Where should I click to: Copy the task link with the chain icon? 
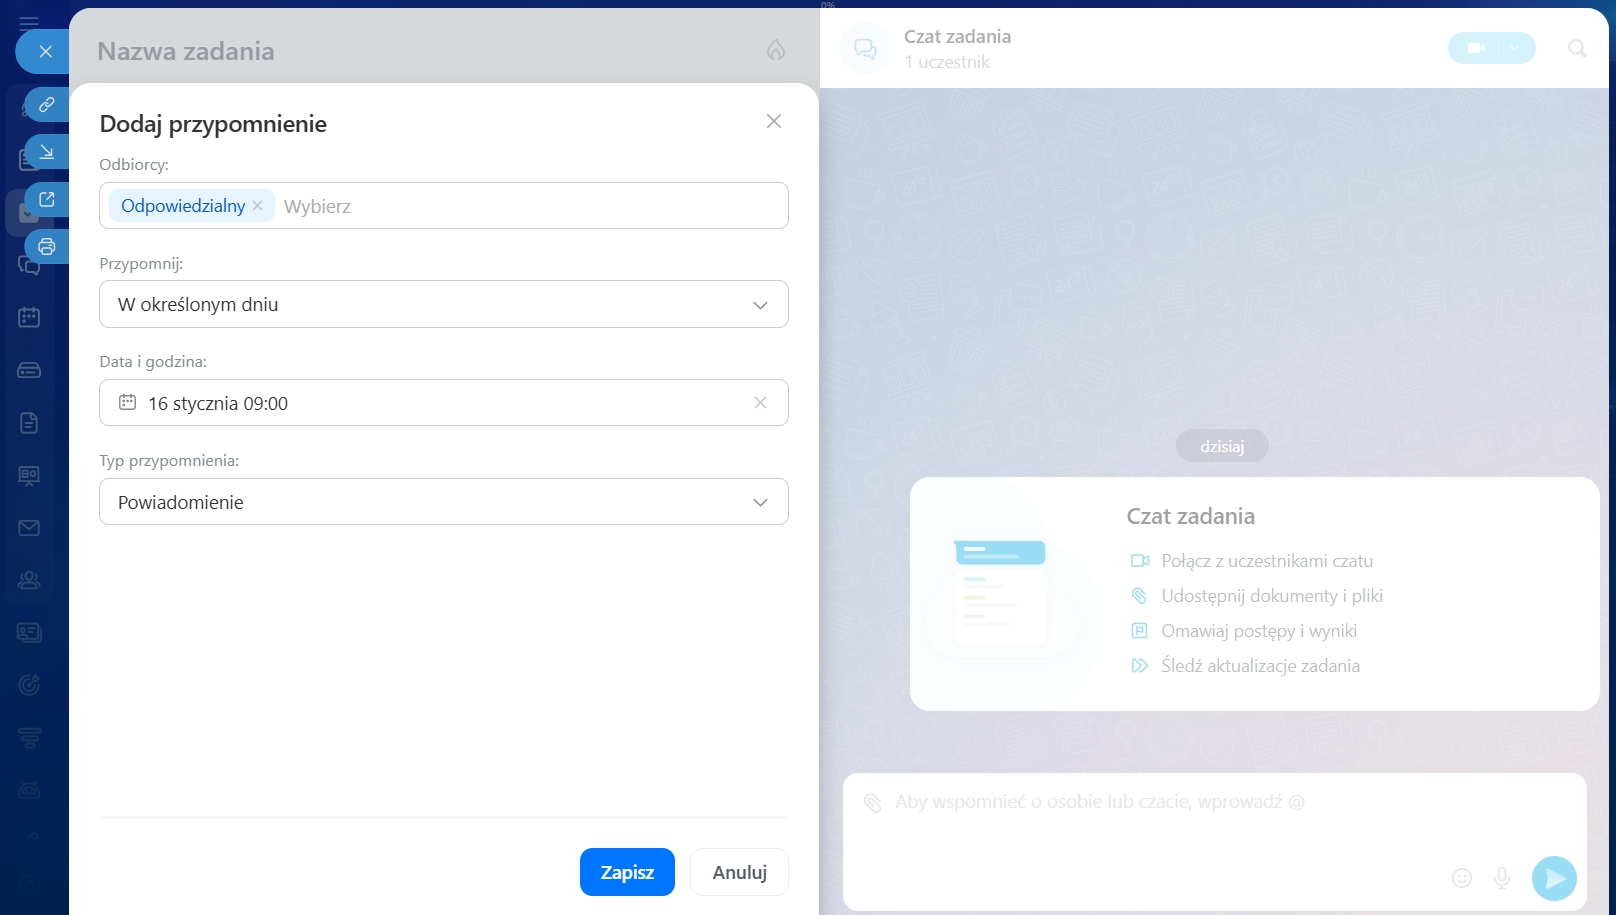pos(47,104)
